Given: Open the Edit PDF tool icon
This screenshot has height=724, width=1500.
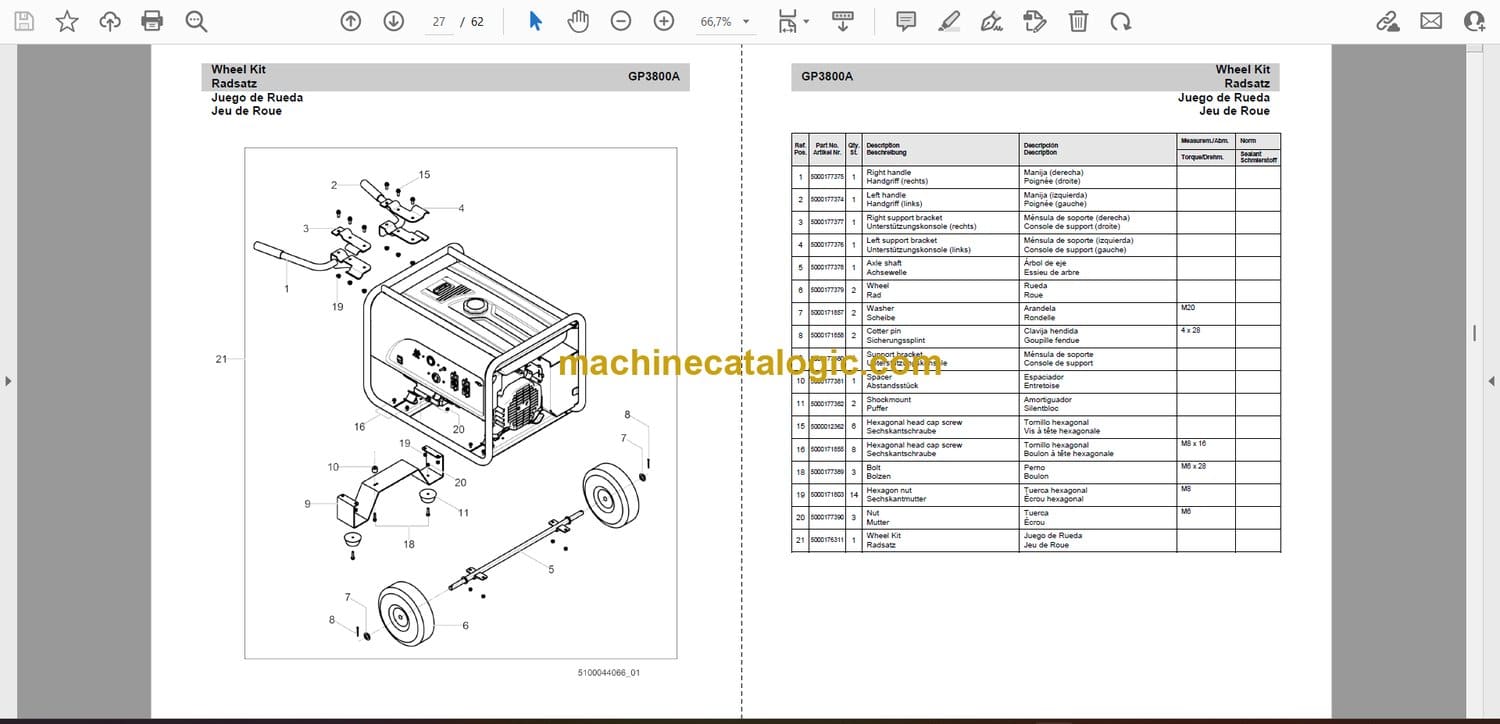Looking at the screenshot, I should 1035,21.
